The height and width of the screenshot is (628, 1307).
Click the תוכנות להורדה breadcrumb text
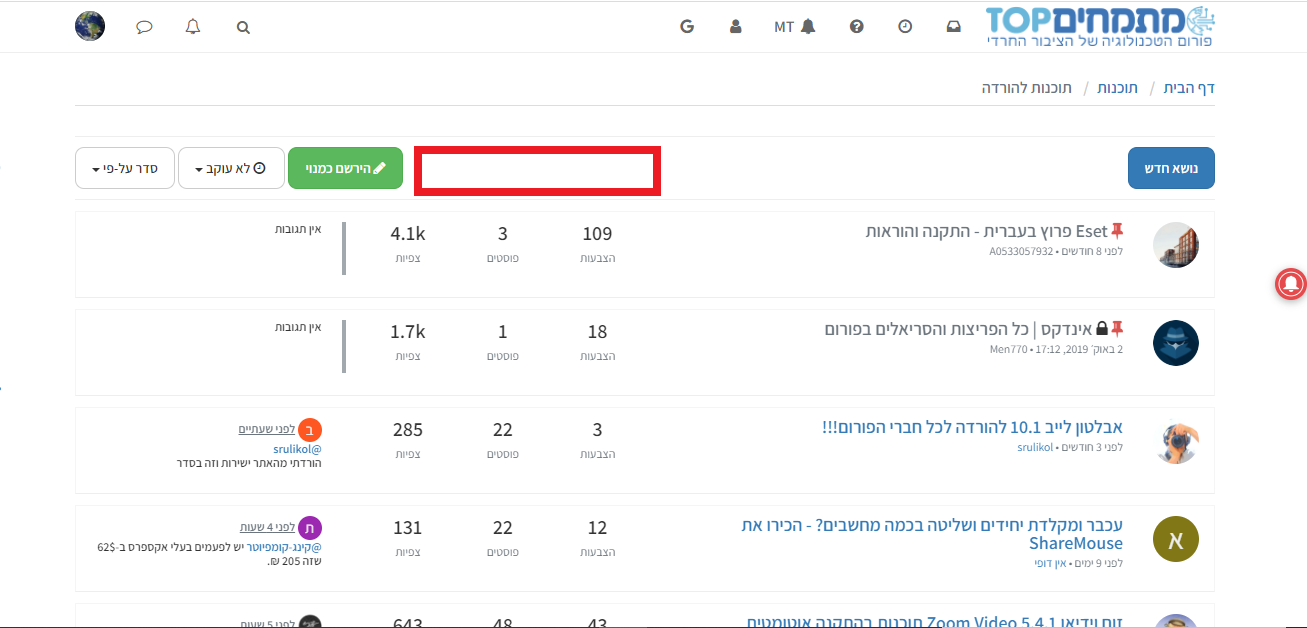[x=1026, y=88]
